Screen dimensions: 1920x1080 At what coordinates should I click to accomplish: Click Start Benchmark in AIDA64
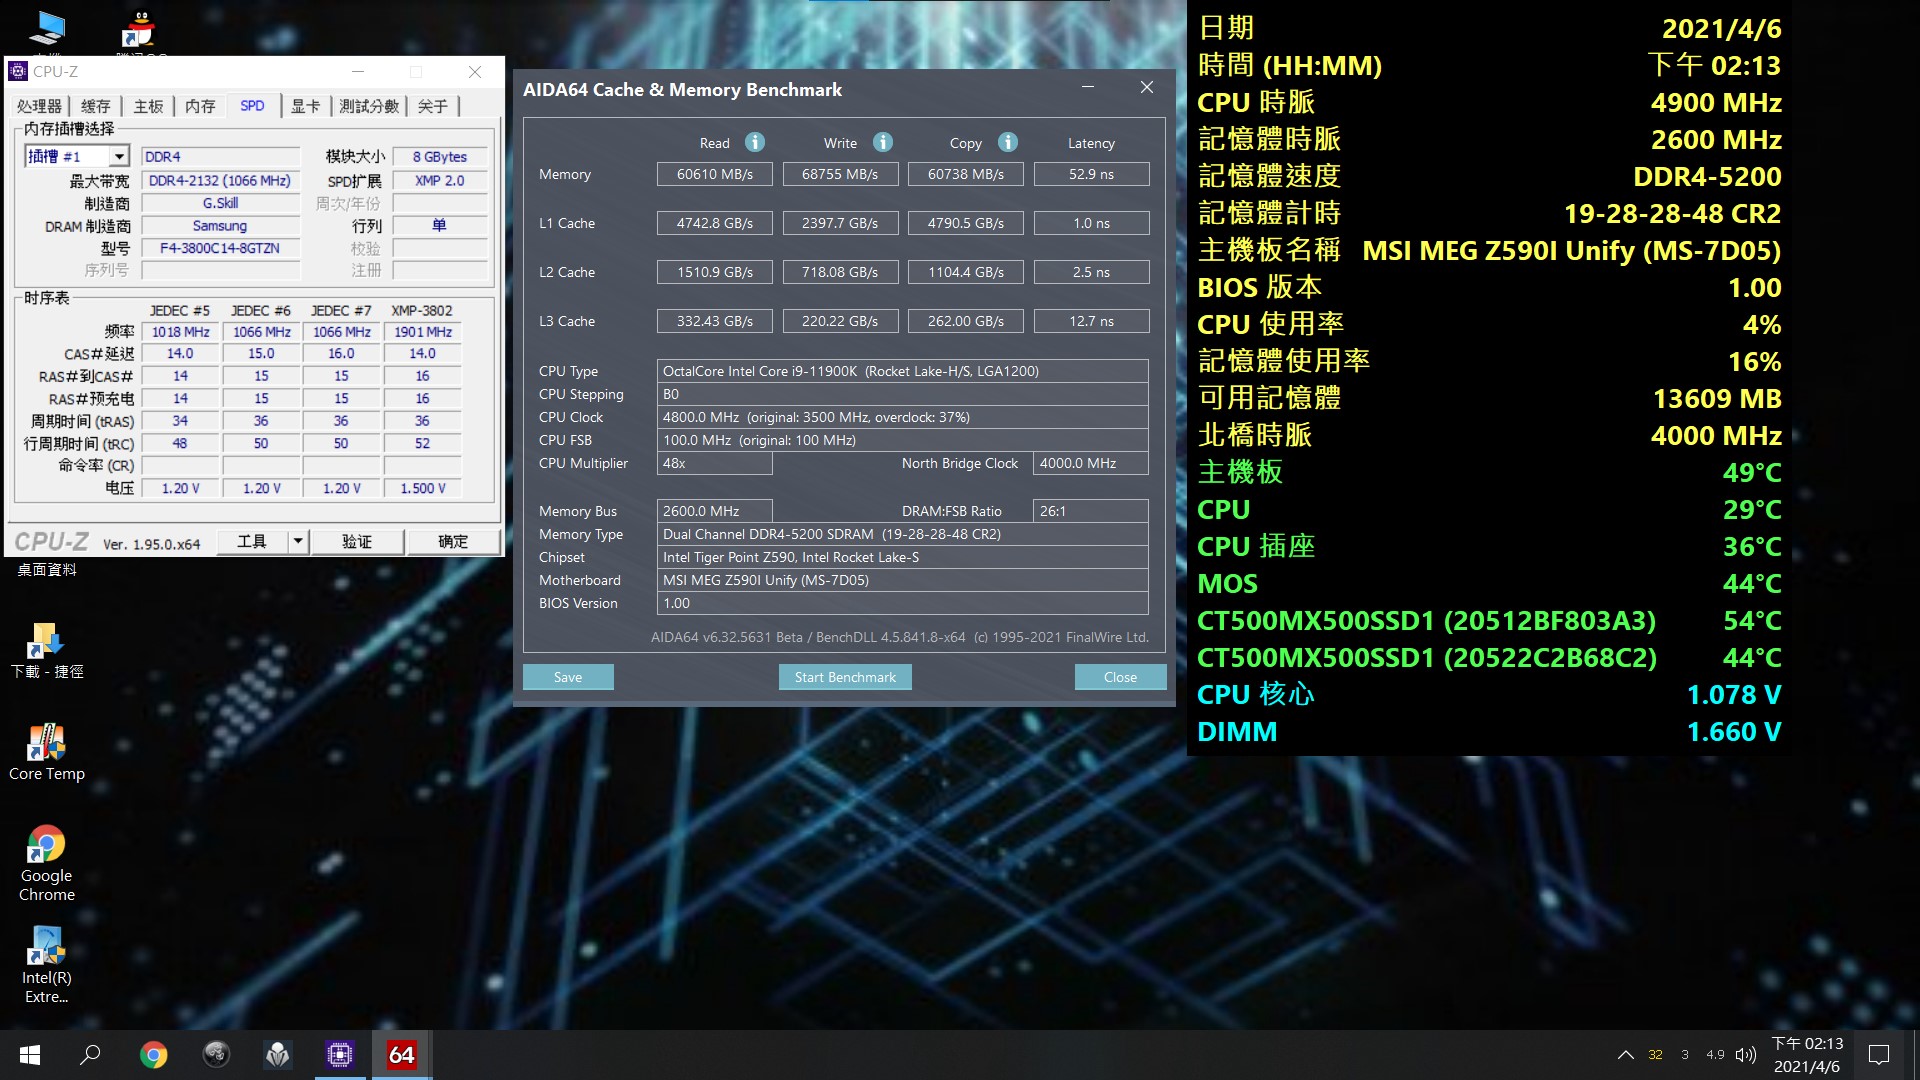click(x=845, y=677)
